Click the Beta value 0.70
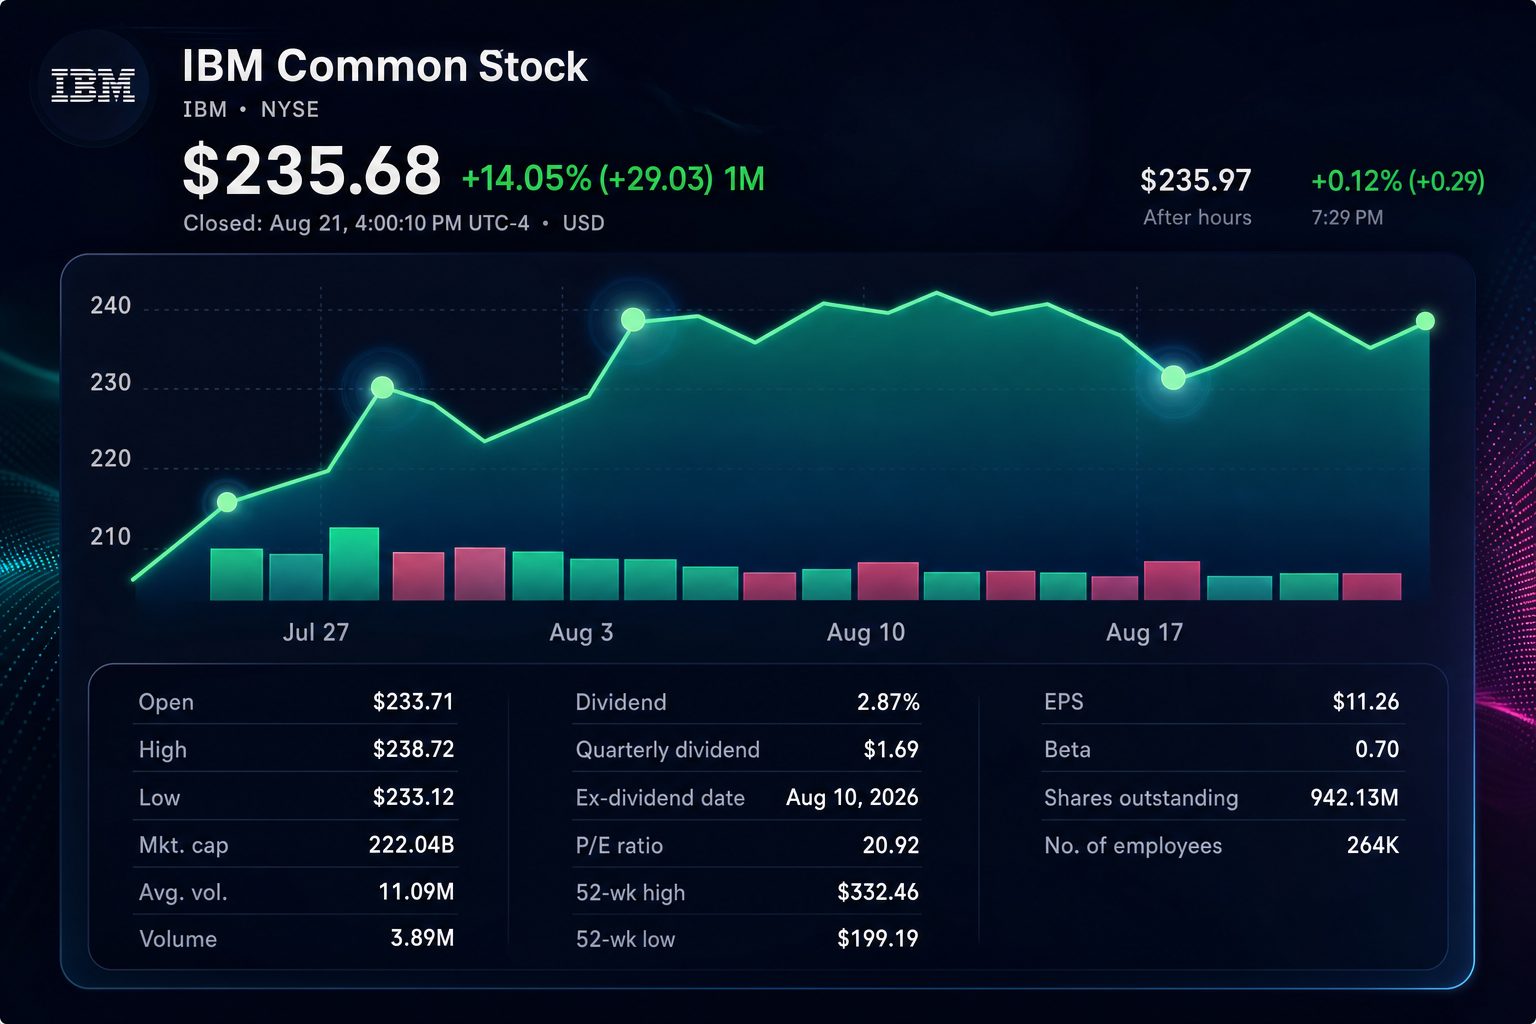The height and width of the screenshot is (1024, 1536). click(1377, 749)
